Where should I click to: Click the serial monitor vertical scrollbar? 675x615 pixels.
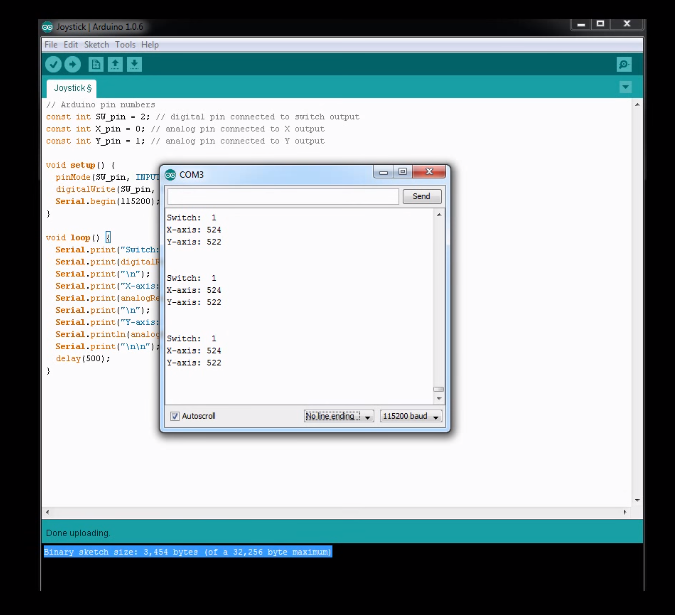438,300
